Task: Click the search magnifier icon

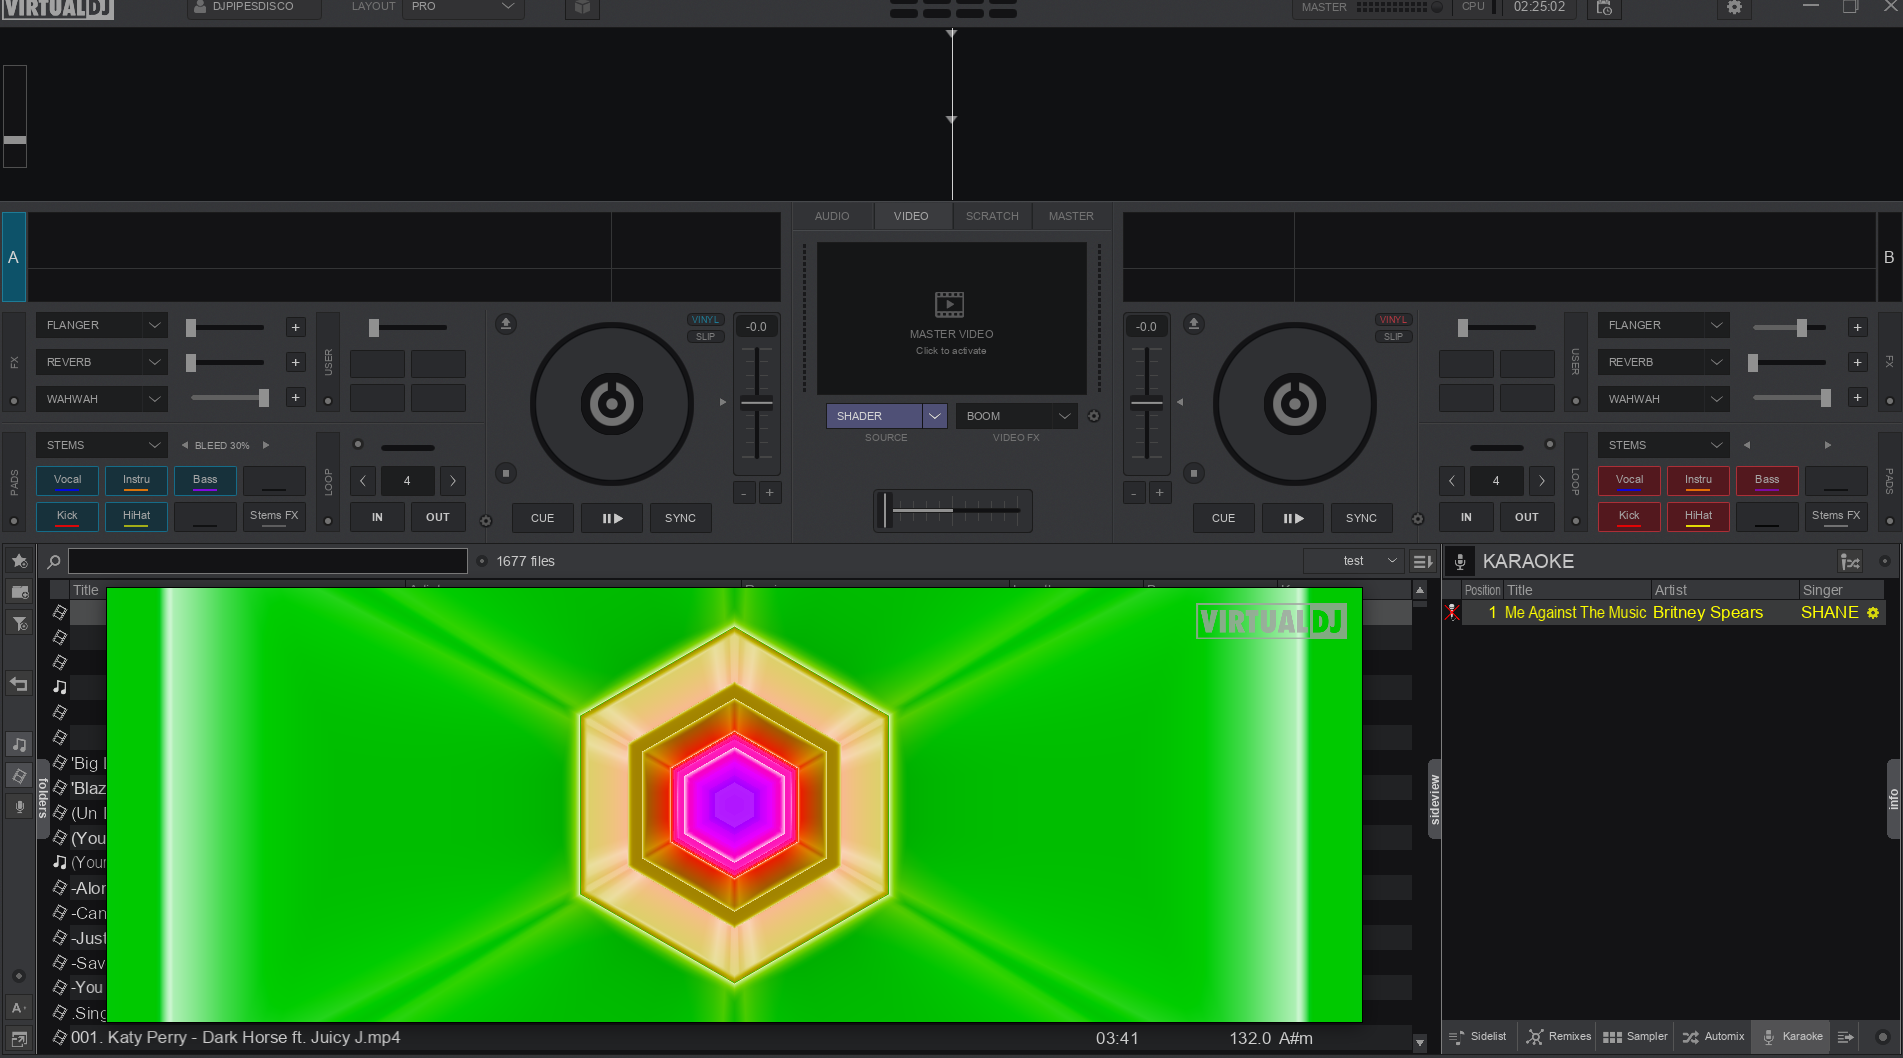Action: point(54,561)
